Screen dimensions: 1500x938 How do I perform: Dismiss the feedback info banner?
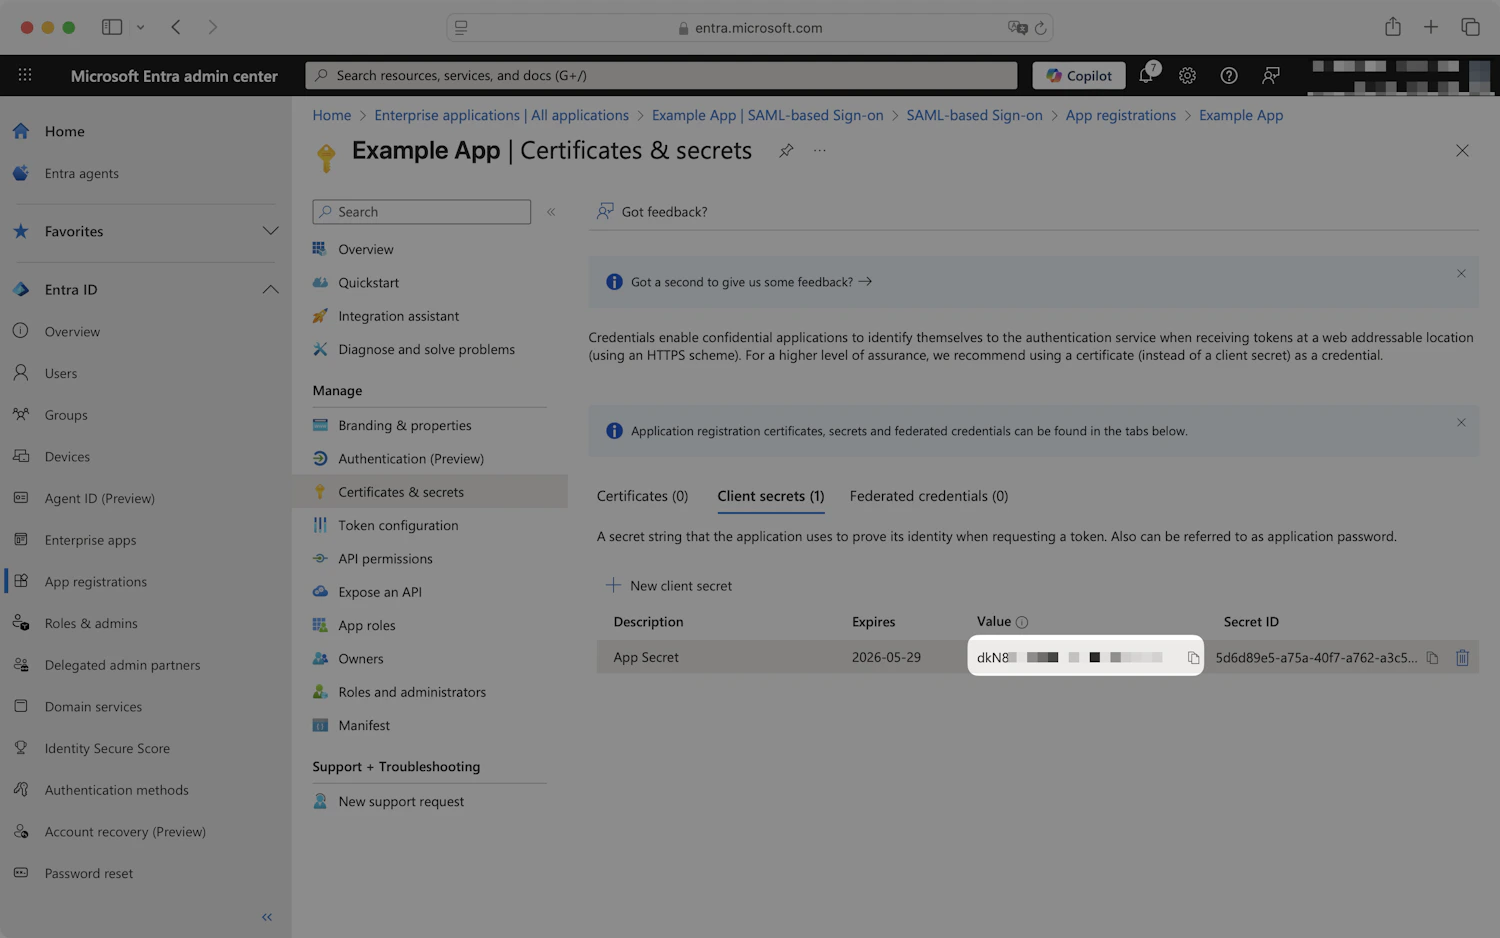[x=1461, y=273]
